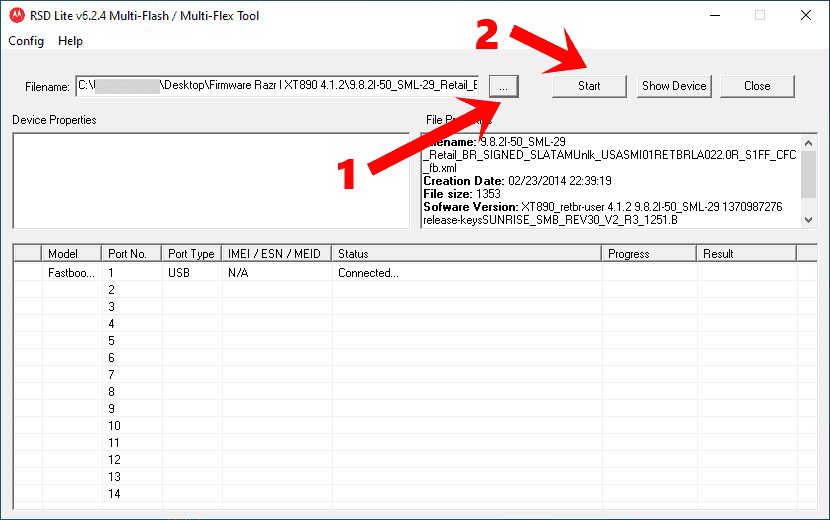Select port number 13 row
This screenshot has width=830, height=520.
416,477
